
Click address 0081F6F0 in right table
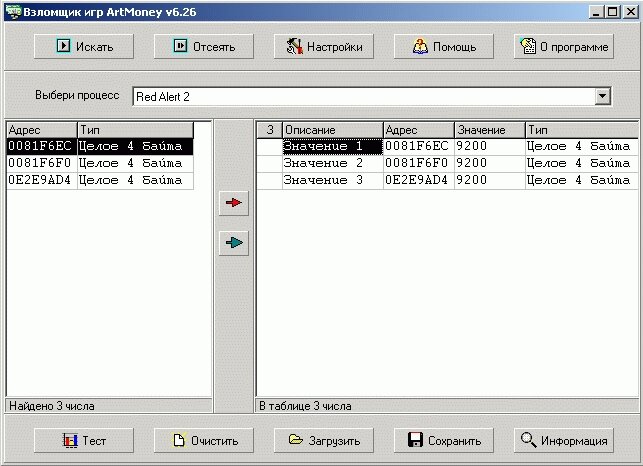pos(419,163)
